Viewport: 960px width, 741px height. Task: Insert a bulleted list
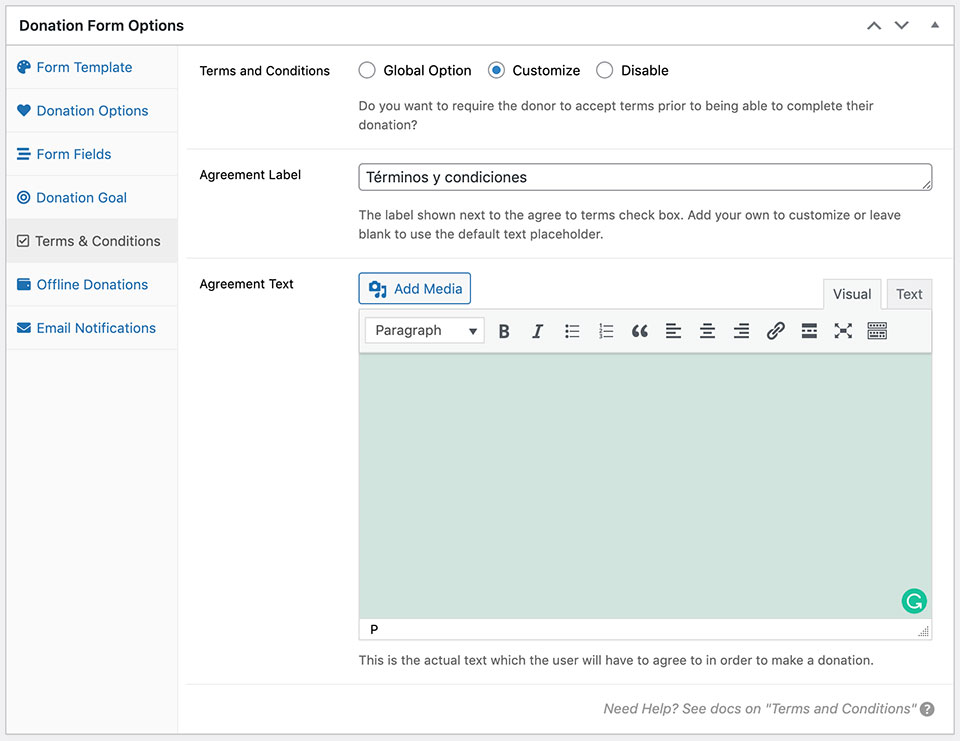[x=572, y=331]
